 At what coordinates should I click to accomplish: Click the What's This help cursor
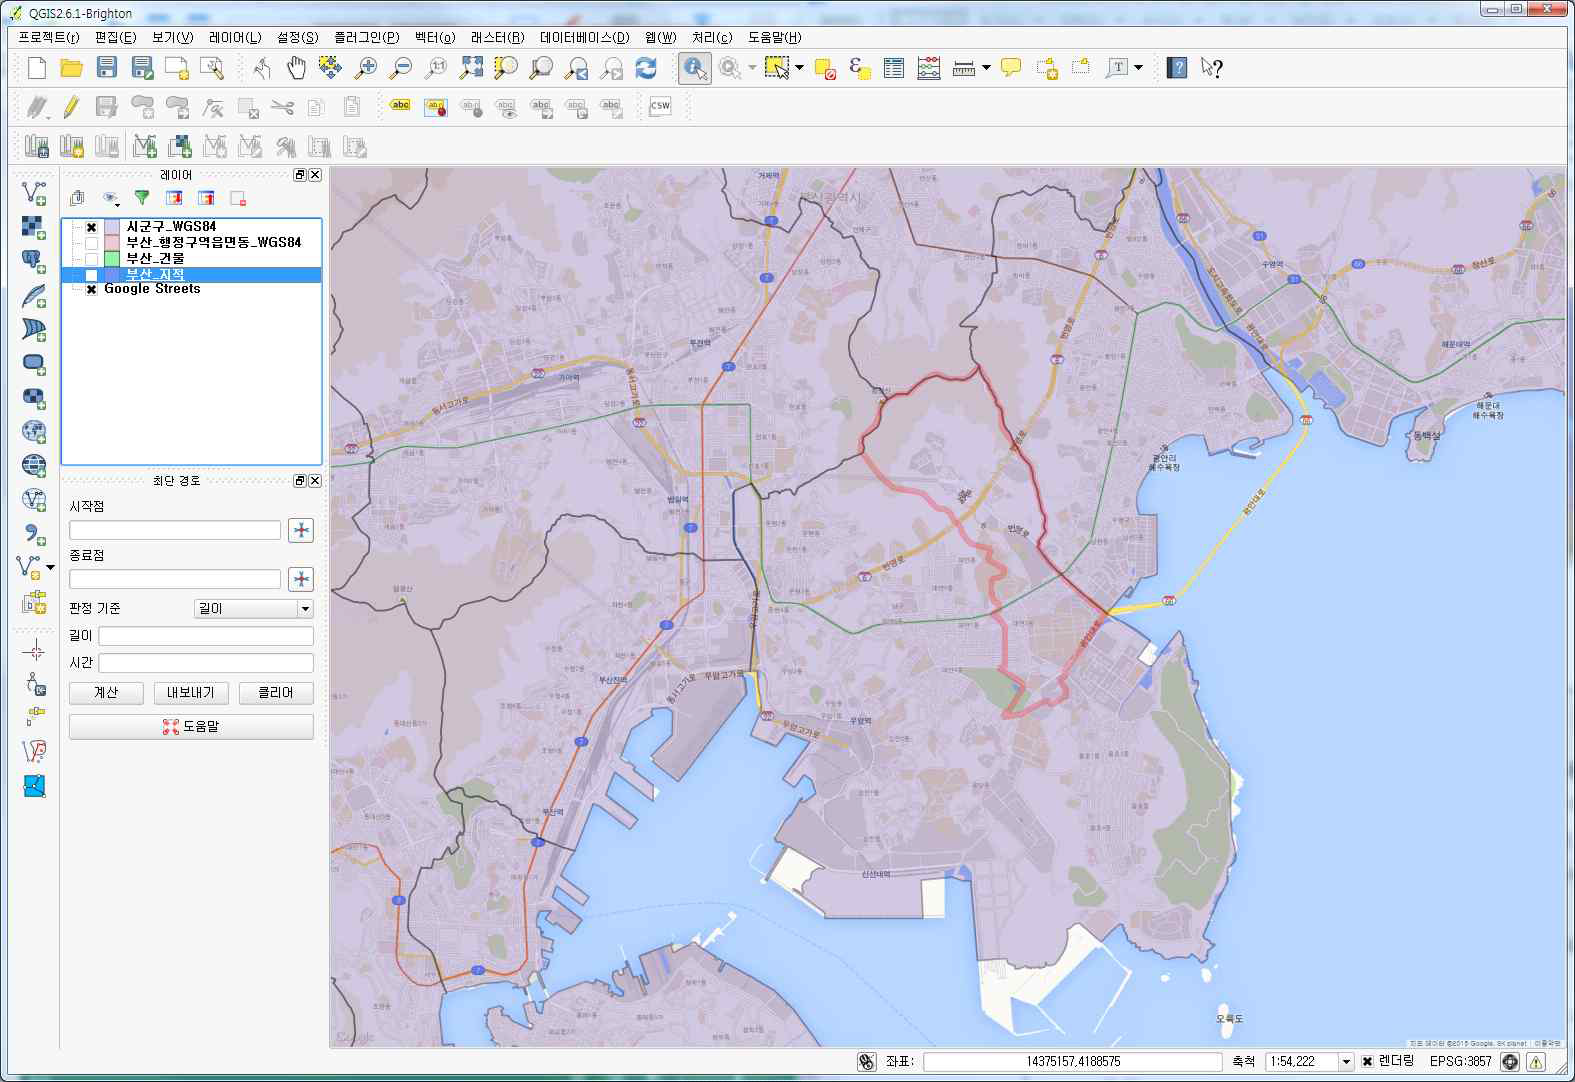pos(1212,68)
